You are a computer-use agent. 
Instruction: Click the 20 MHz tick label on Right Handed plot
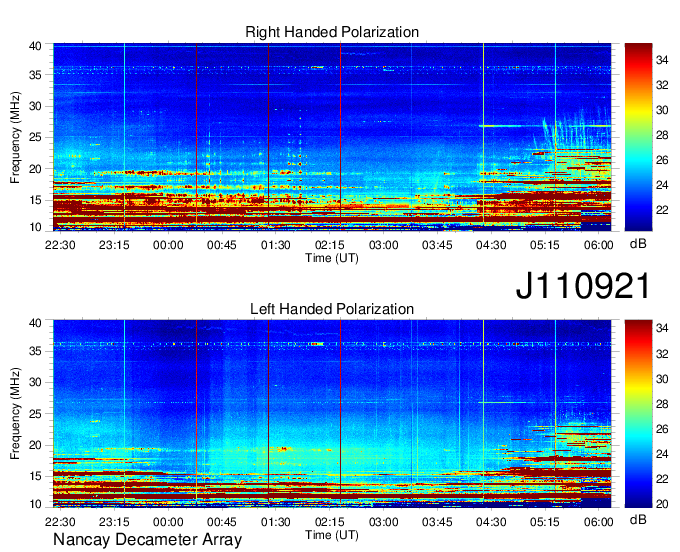[35, 169]
